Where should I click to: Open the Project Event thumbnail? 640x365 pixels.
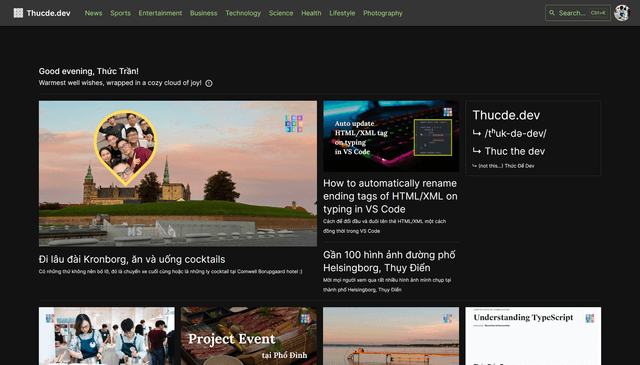(249, 336)
